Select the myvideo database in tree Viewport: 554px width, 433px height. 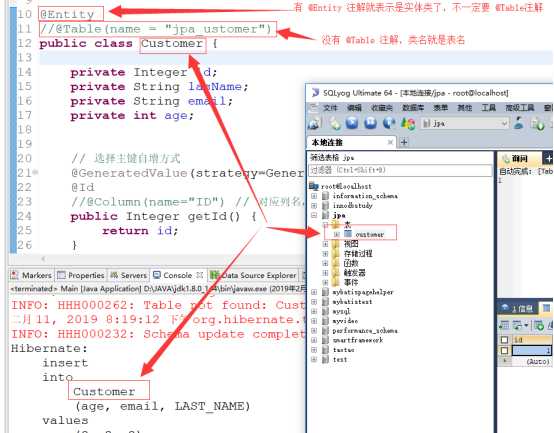(345, 321)
